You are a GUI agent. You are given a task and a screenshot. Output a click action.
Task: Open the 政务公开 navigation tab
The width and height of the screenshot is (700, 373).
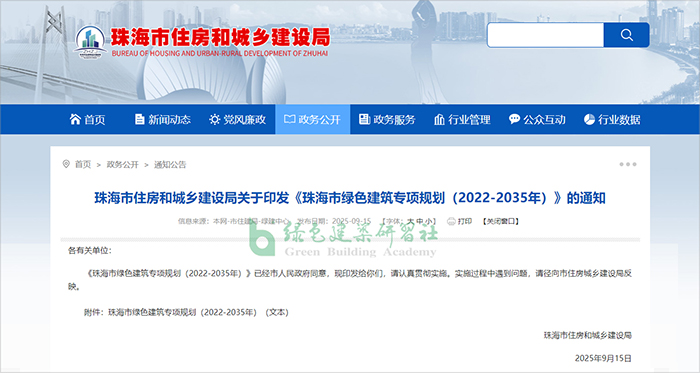312,119
